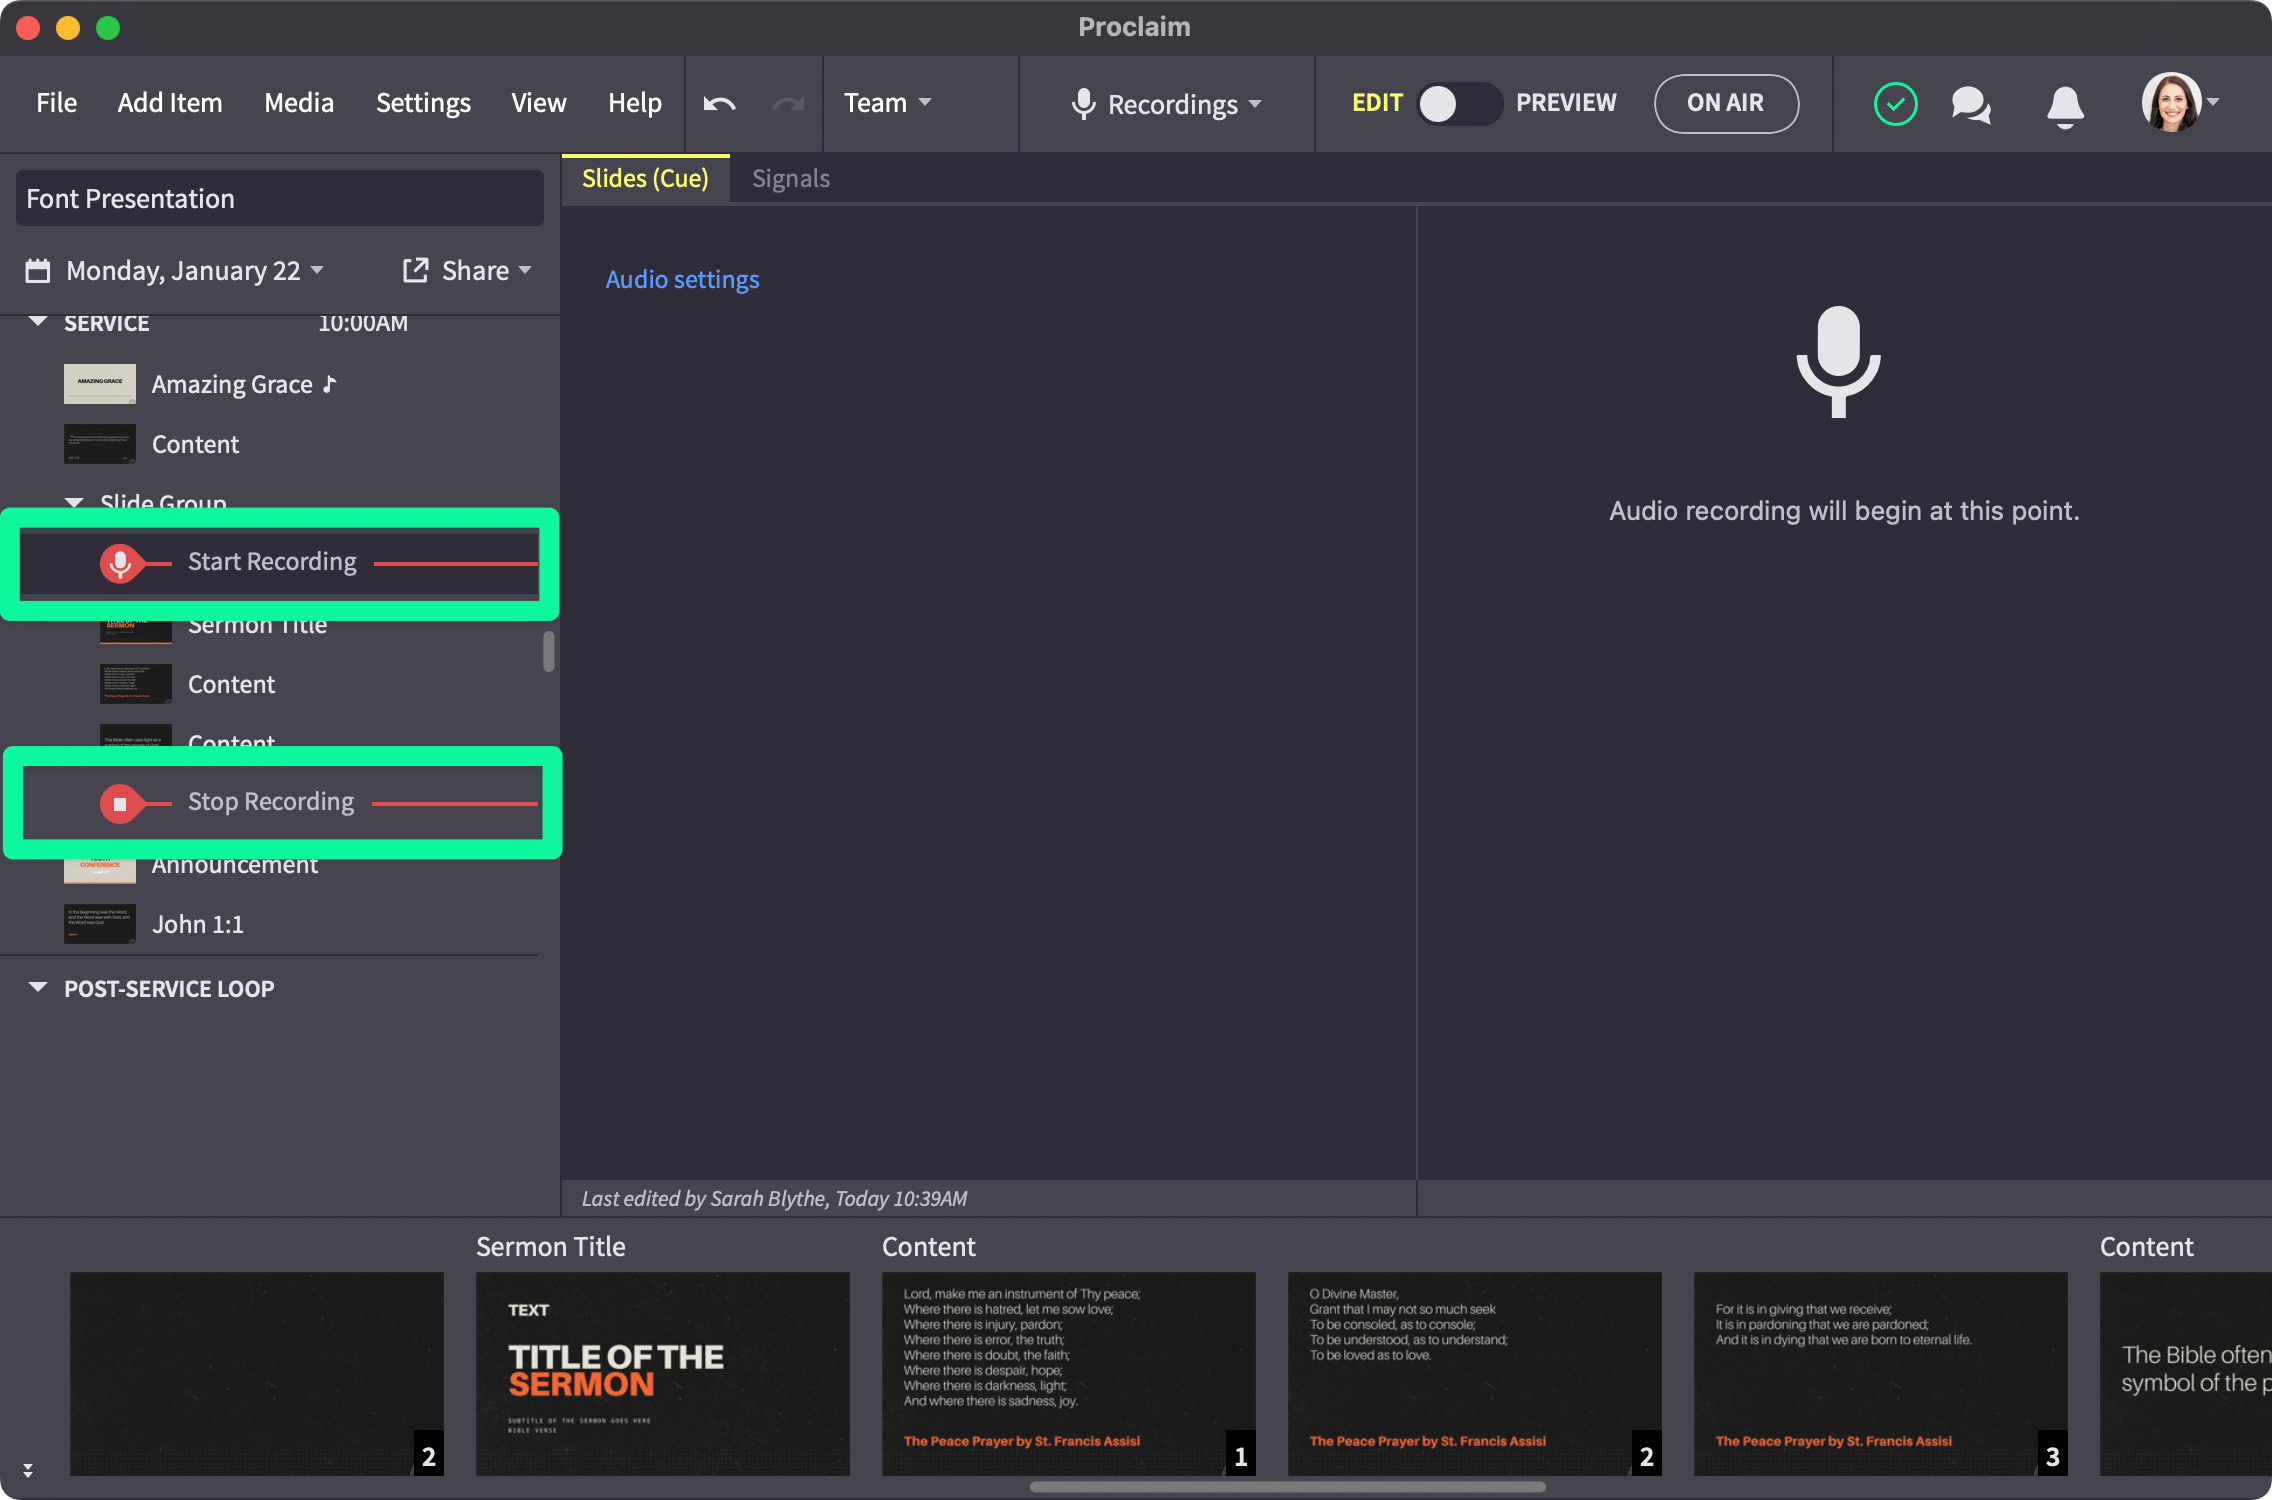
Task: Open the Media menu
Action: pos(299,103)
